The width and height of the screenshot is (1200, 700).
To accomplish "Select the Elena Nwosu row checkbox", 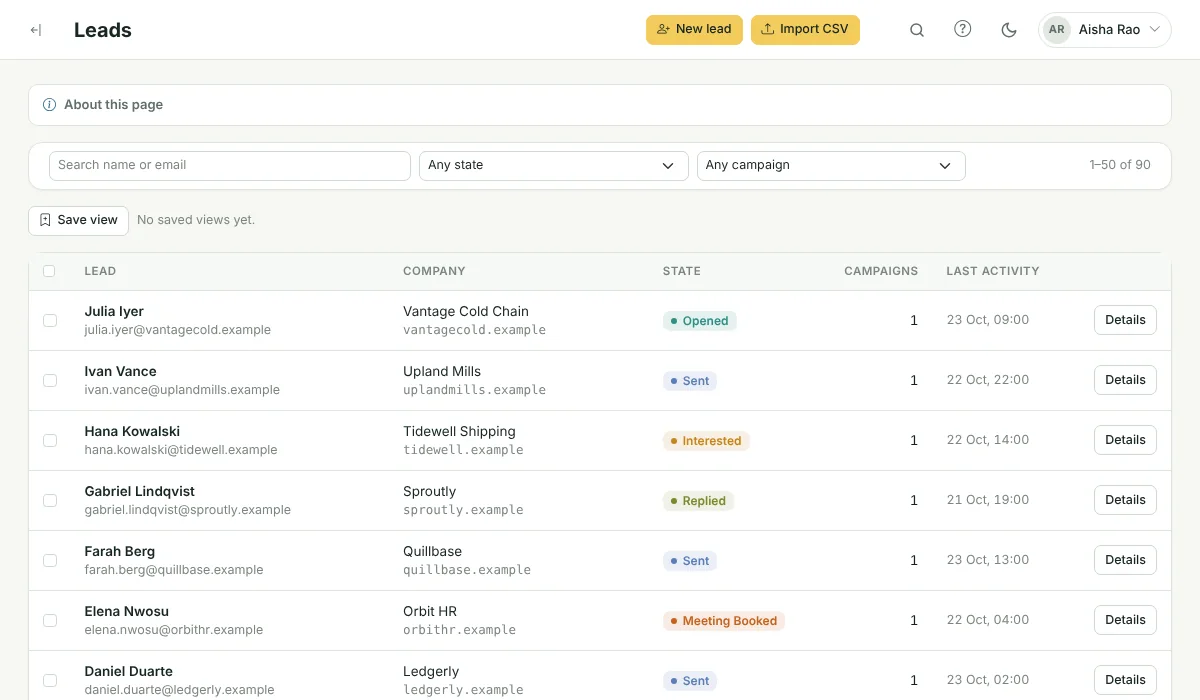I will [x=49, y=620].
